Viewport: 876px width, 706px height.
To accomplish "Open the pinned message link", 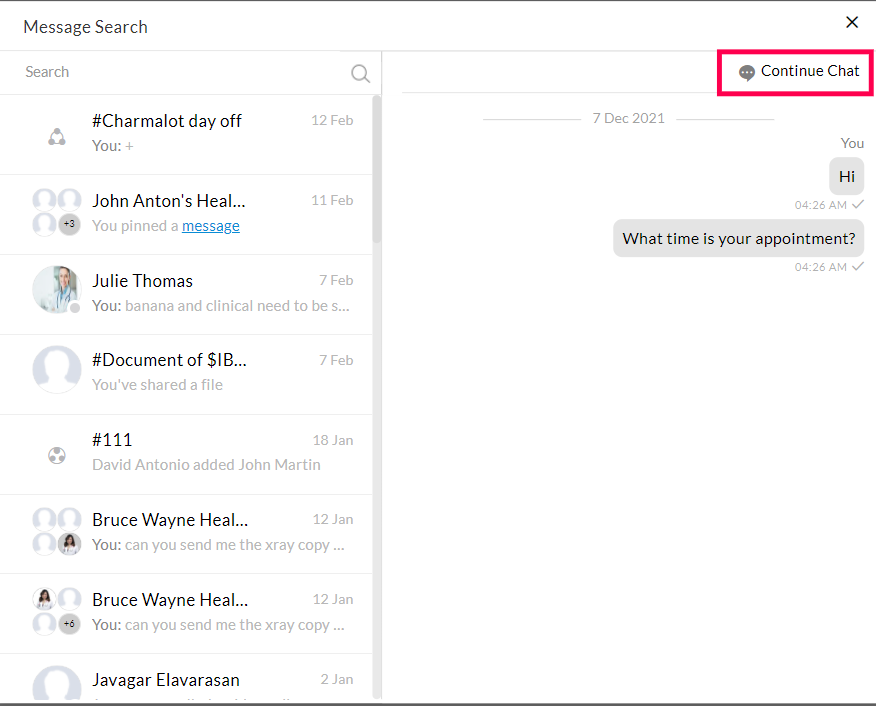I will pos(210,226).
